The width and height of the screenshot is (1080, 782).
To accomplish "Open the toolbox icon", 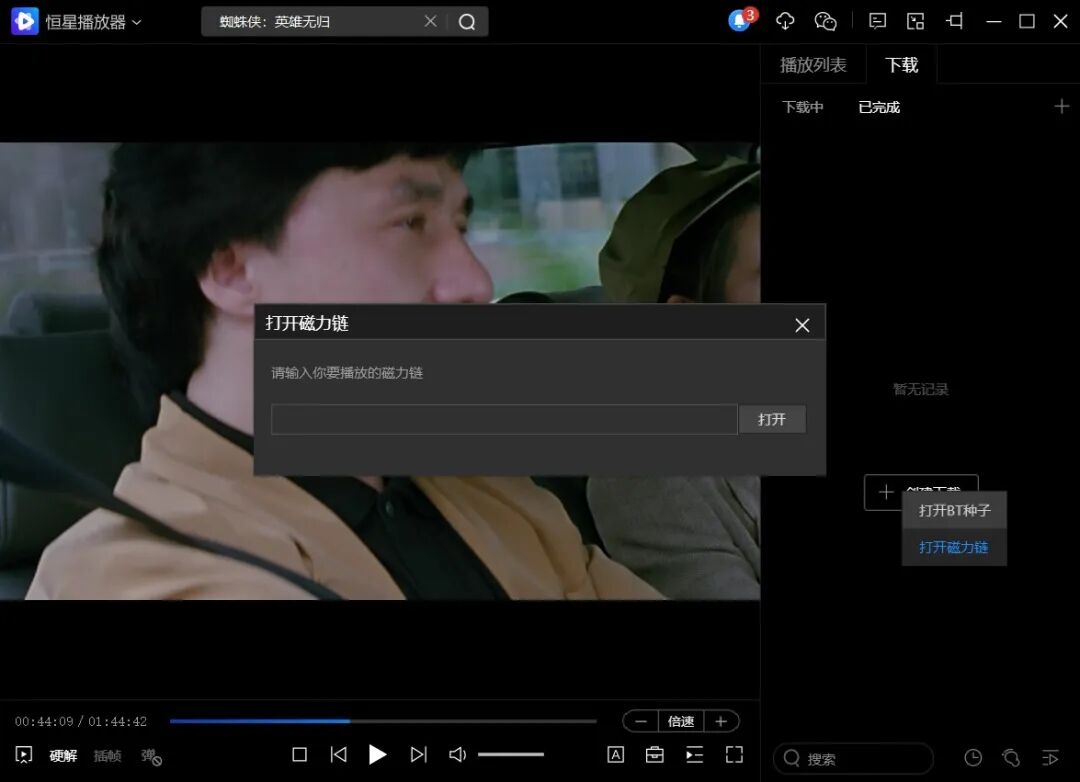I will click(654, 754).
